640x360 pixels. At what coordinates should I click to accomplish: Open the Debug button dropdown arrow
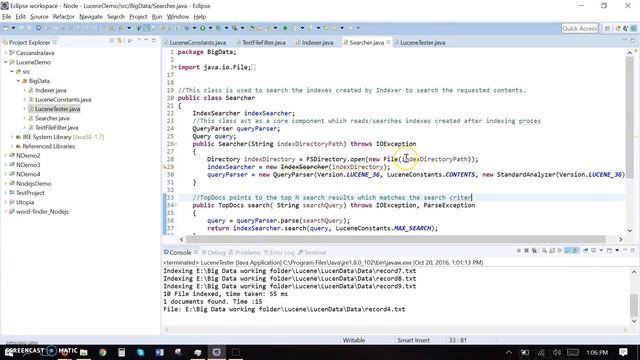point(194,28)
